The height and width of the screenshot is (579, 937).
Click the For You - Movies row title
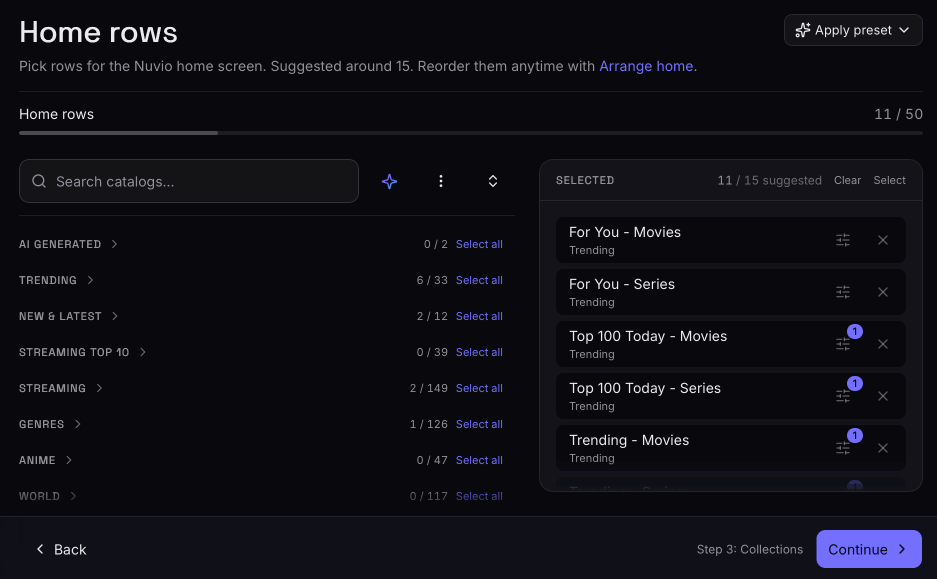[624, 232]
